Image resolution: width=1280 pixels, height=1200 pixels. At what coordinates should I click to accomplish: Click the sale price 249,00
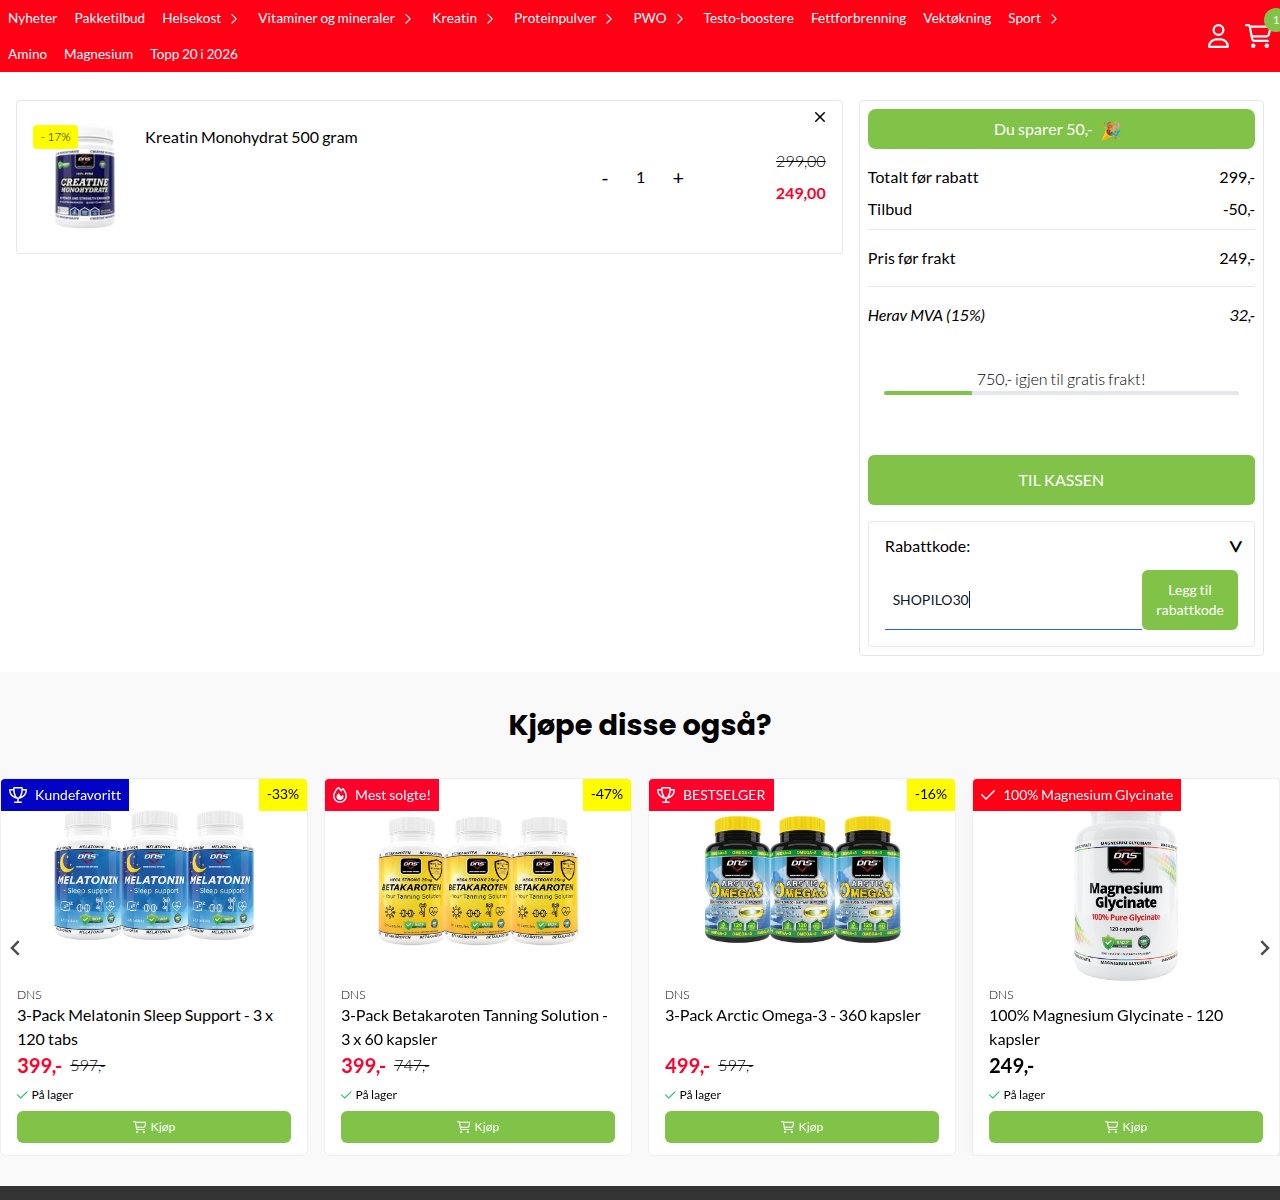point(801,193)
